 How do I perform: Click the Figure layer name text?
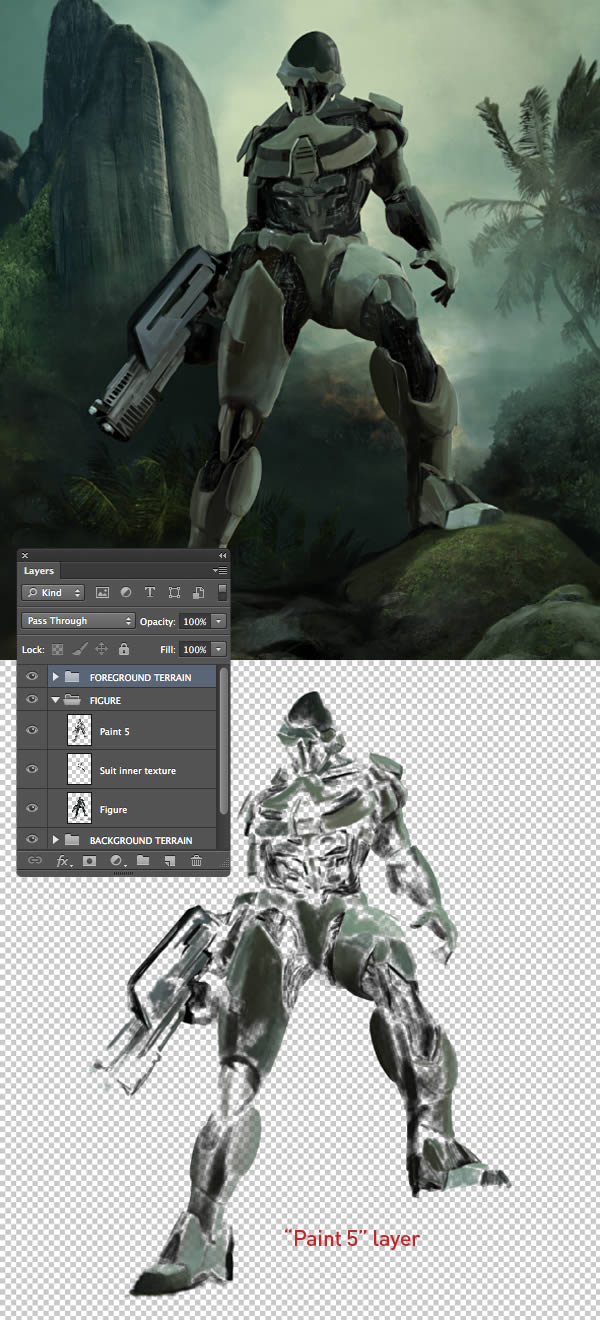[x=113, y=809]
